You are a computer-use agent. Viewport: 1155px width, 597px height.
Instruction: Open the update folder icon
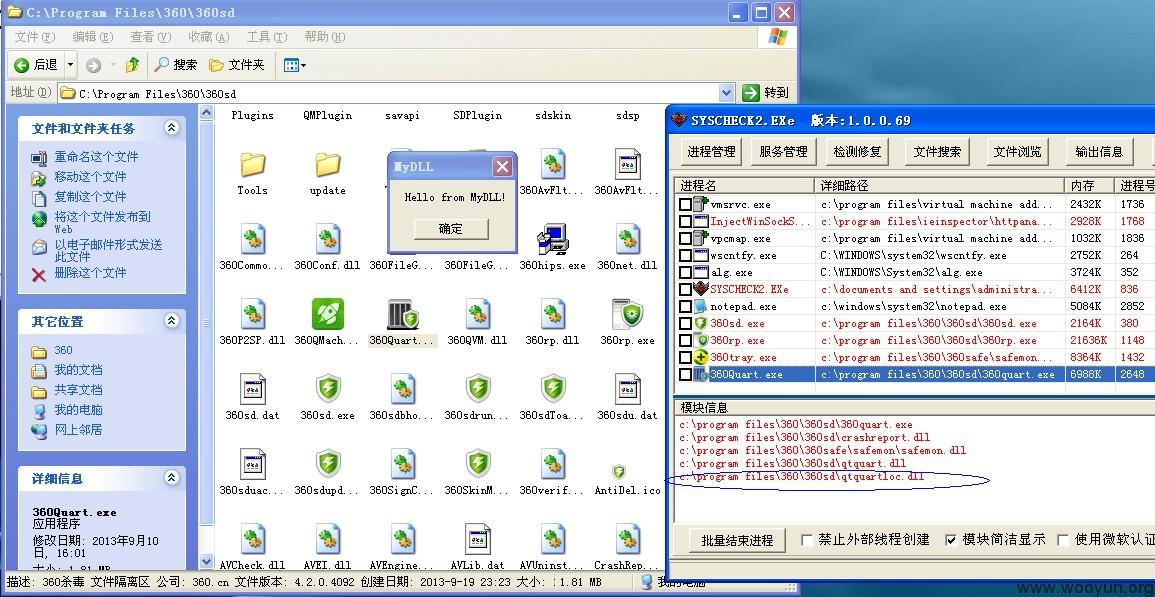(x=328, y=164)
